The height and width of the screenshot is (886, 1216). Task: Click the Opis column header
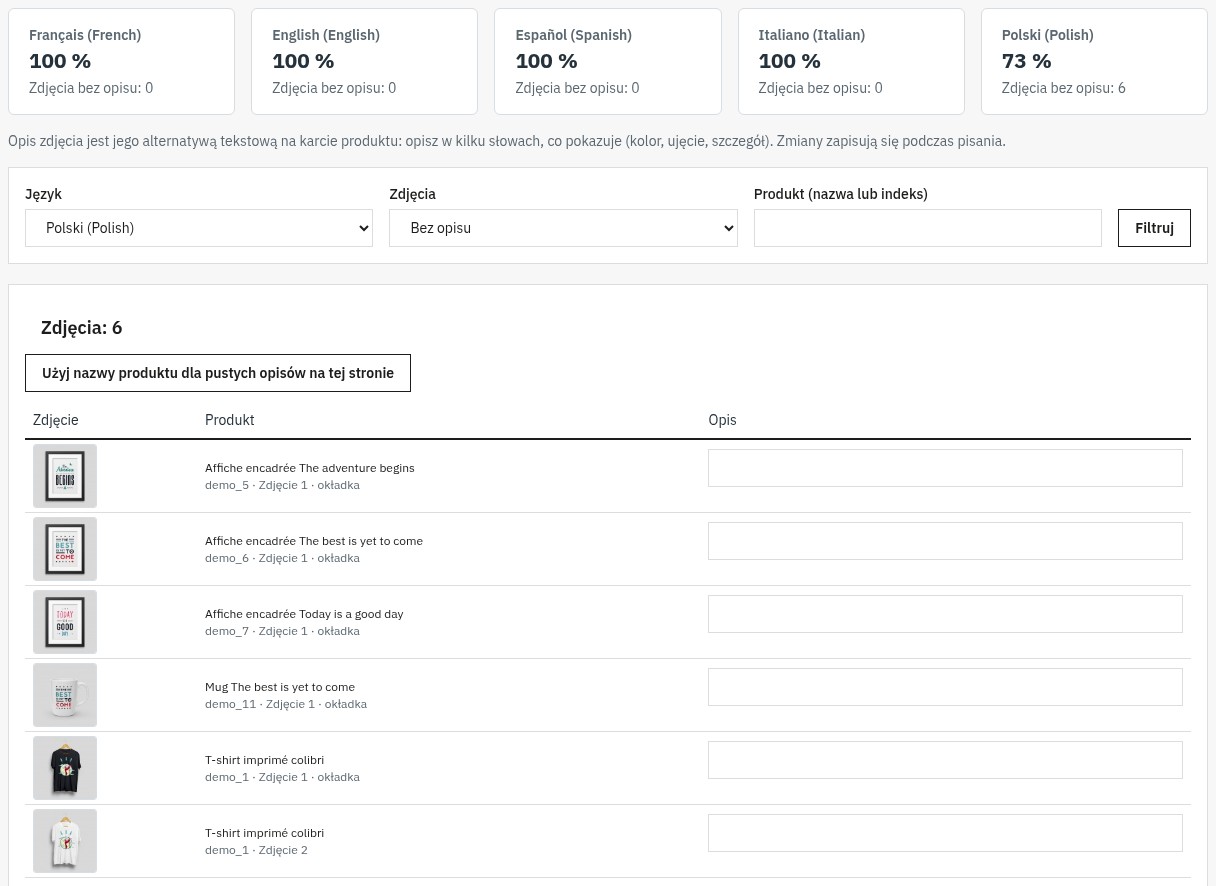722,420
